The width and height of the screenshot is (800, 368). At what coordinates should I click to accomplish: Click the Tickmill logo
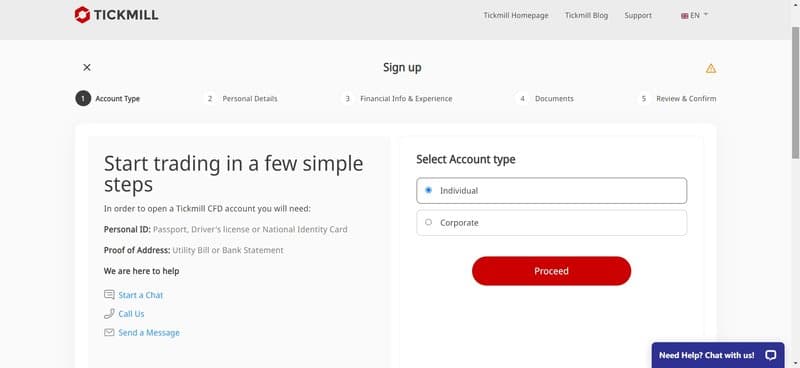click(x=116, y=15)
